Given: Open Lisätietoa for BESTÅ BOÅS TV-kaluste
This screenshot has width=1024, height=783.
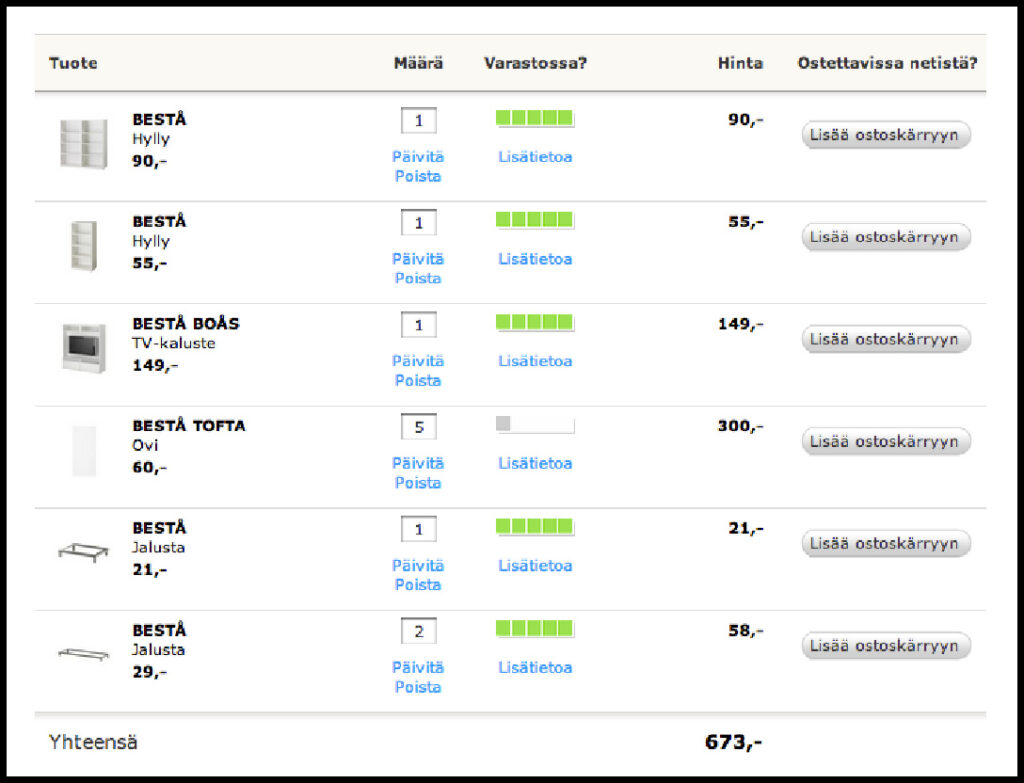Looking at the screenshot, I should pos(535,360).
